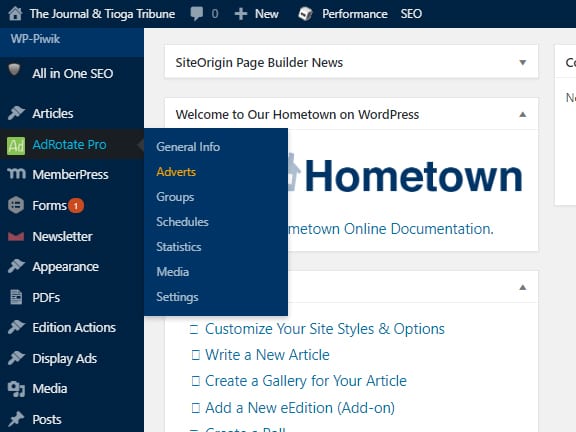Open Newsletter sidebar menu

click(x=62, y=237)
